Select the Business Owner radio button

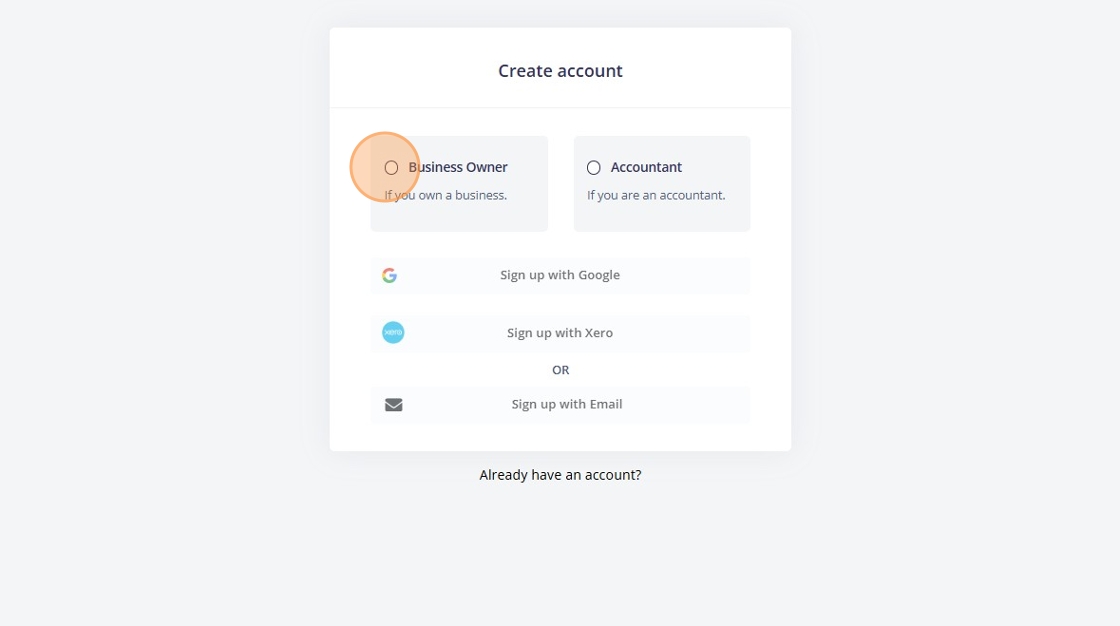(x=391, y=167)
